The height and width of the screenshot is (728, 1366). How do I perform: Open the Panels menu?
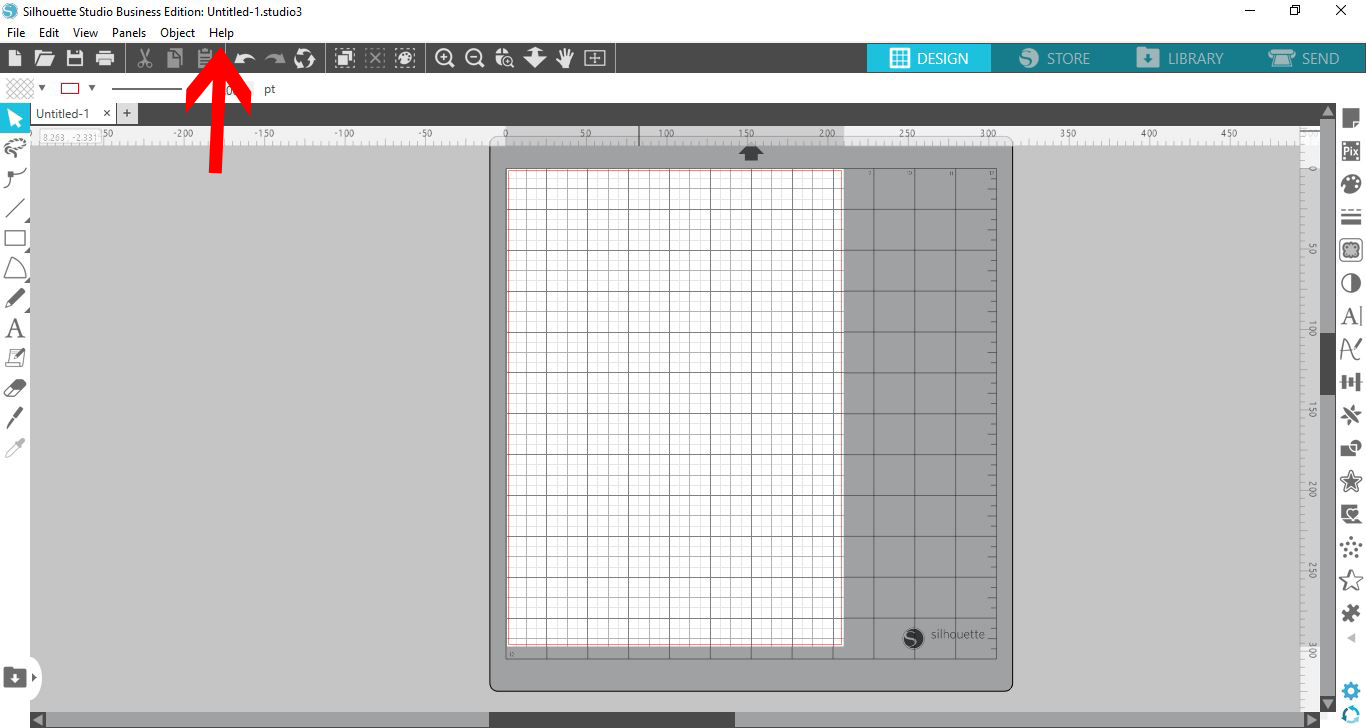point(129,33)
